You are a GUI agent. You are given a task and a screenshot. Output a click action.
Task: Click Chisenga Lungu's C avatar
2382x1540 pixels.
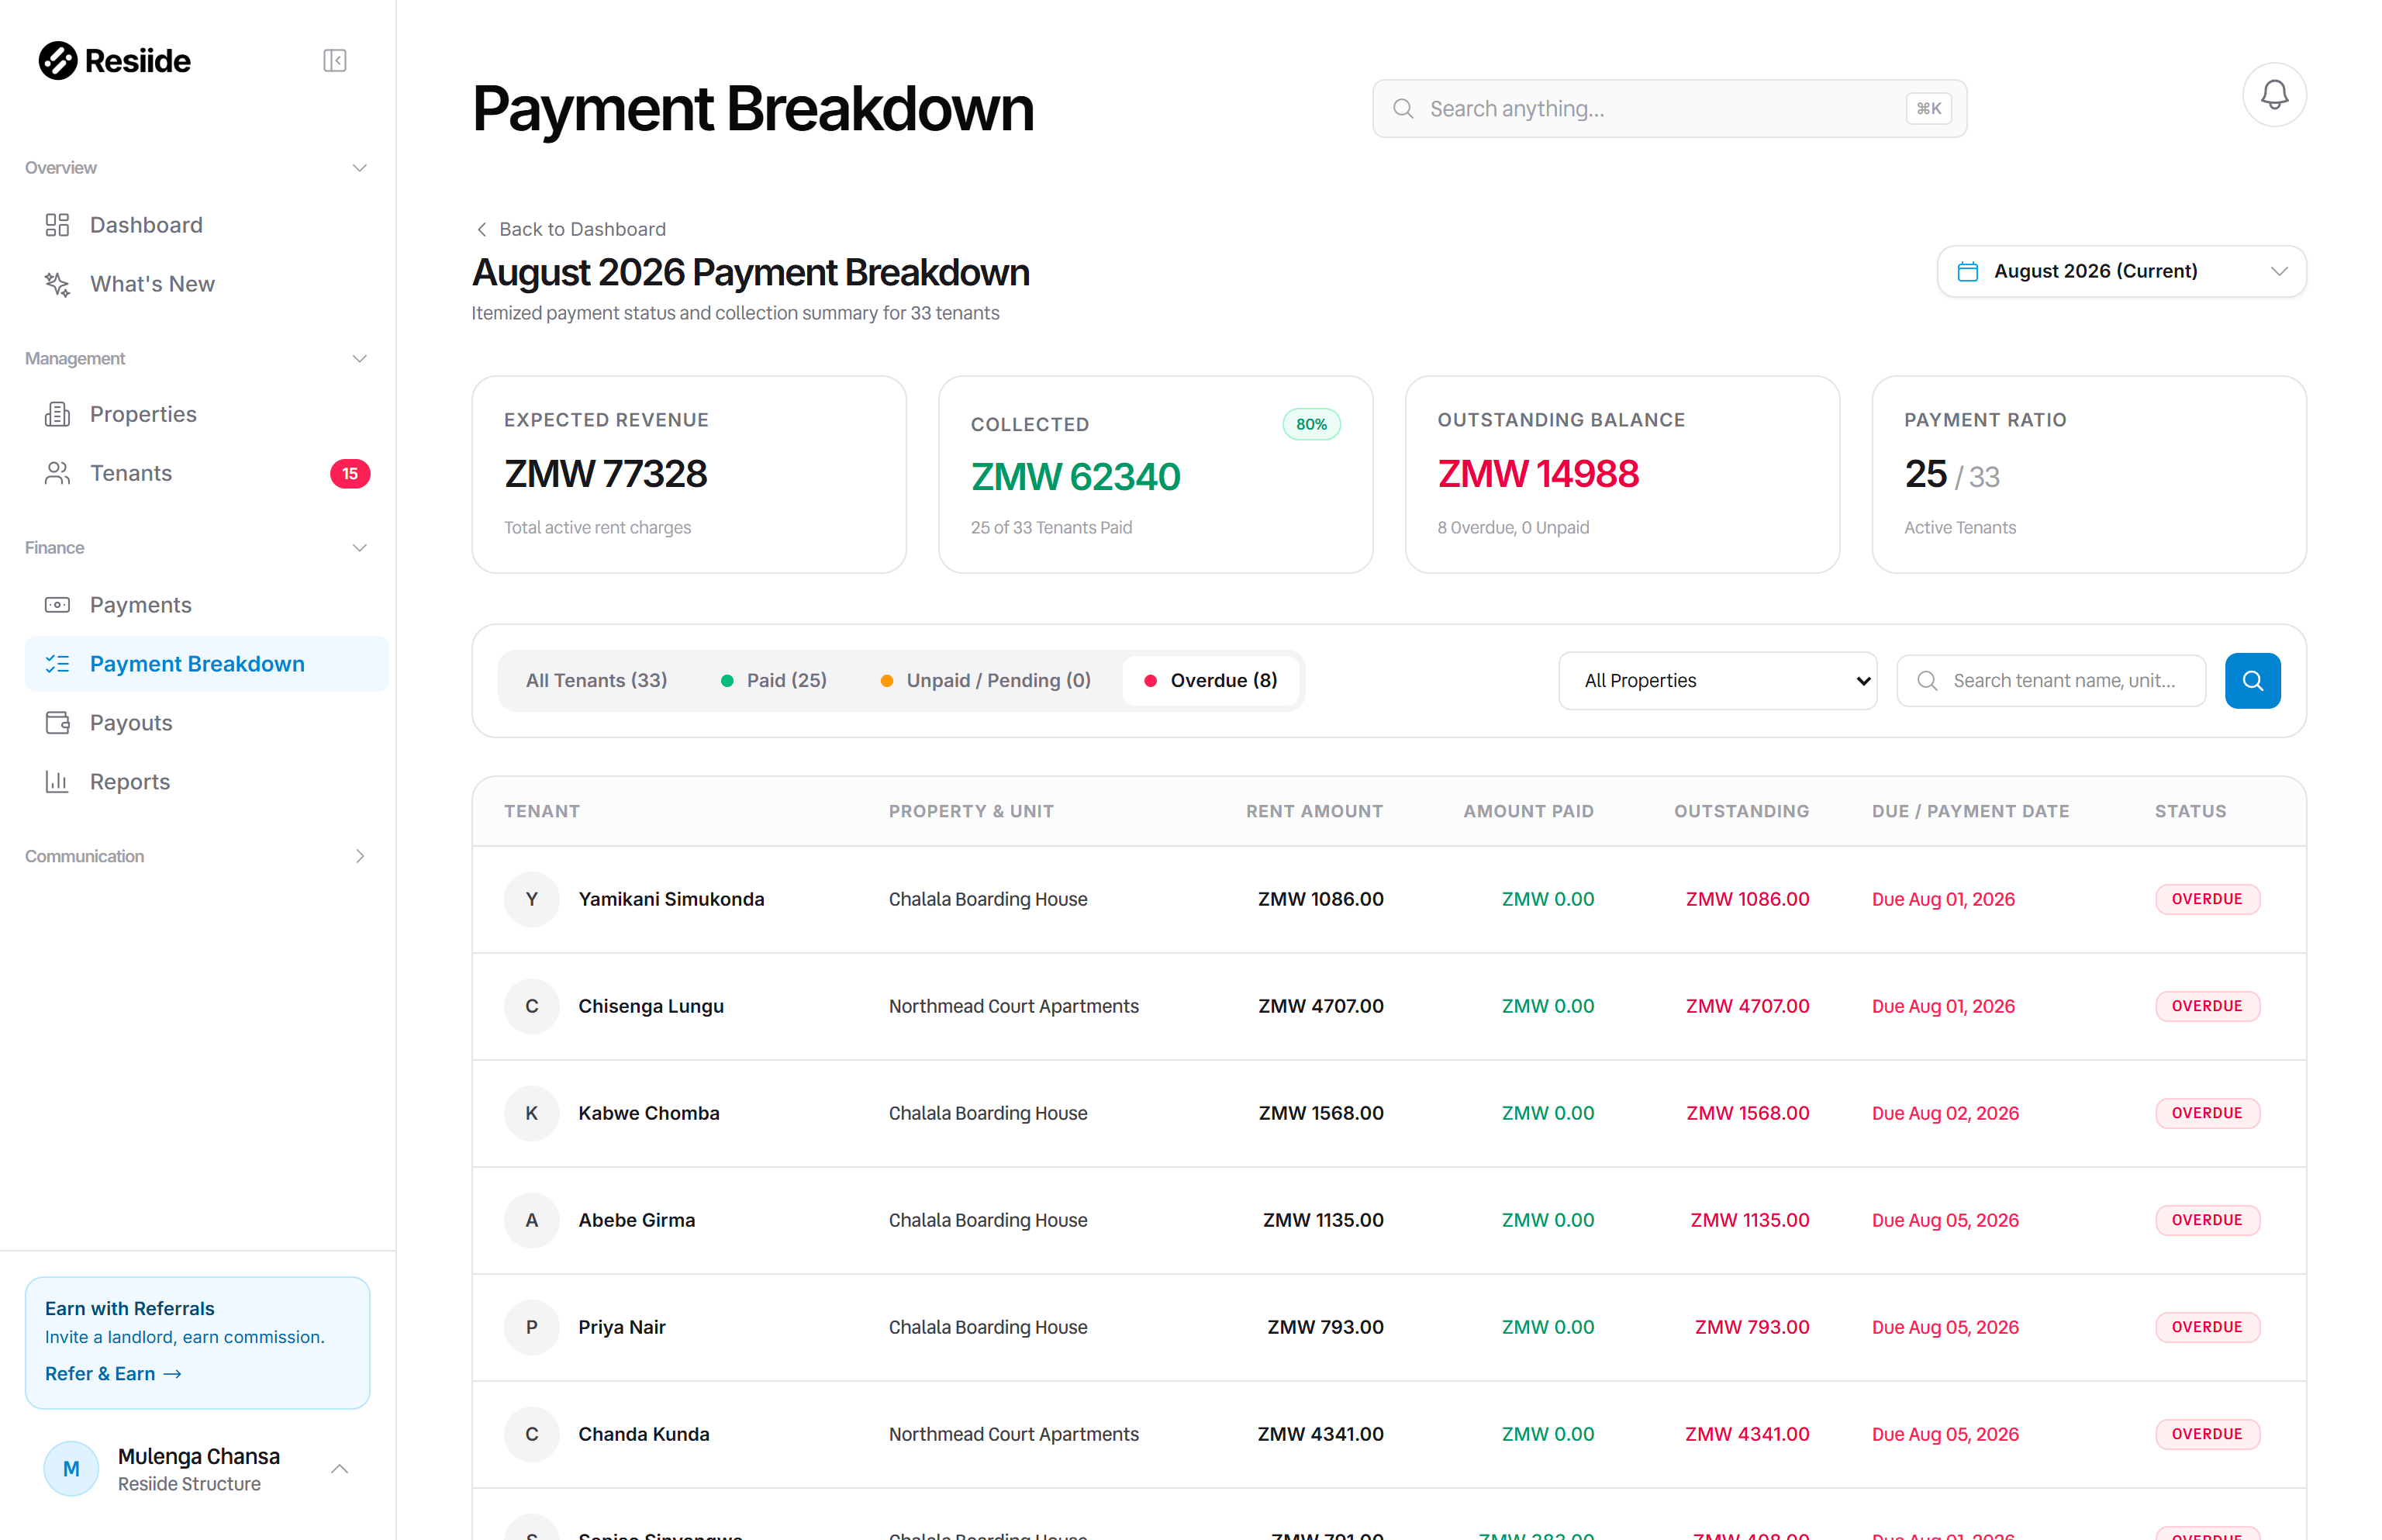pyautogui.click(x=531, y=1006)
